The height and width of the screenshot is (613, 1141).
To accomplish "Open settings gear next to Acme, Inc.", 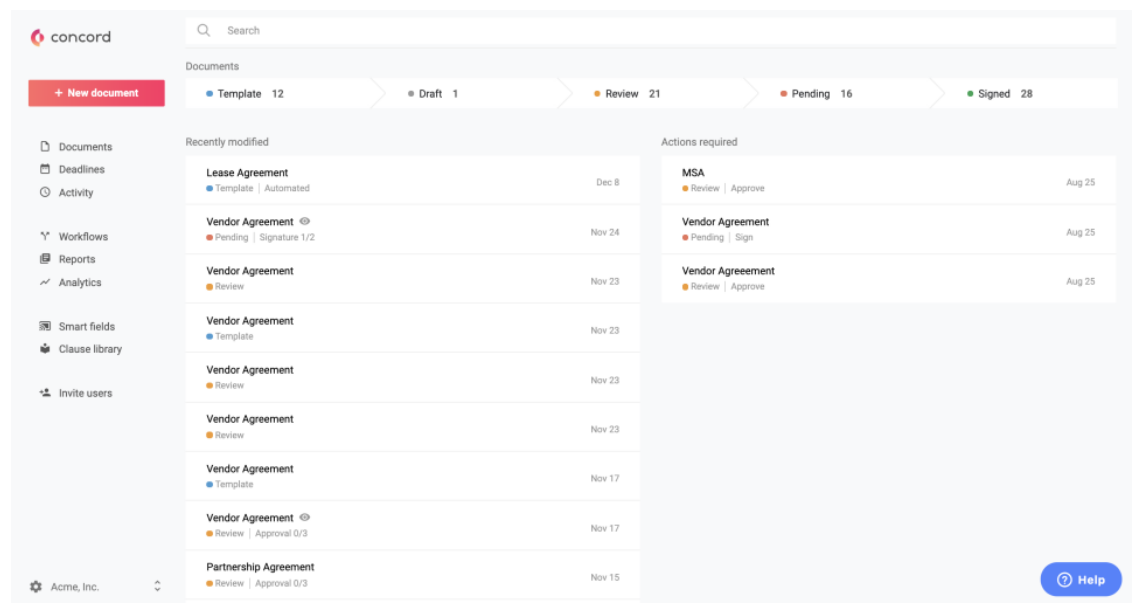I will [36, 586].
